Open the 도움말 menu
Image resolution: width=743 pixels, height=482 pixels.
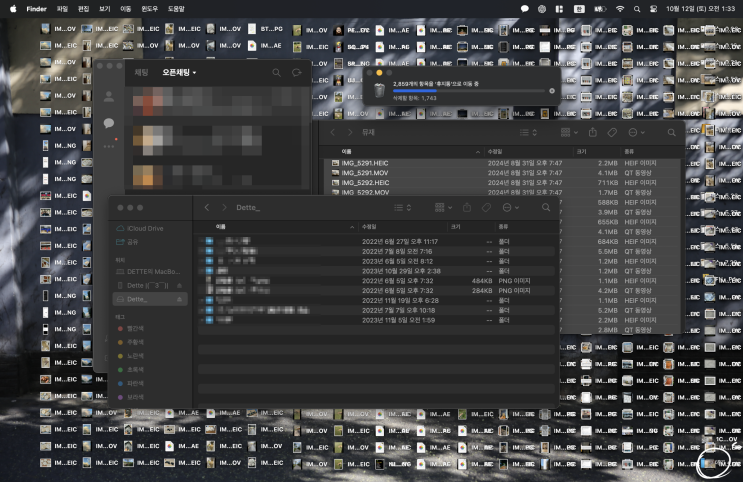coord(176,9)
